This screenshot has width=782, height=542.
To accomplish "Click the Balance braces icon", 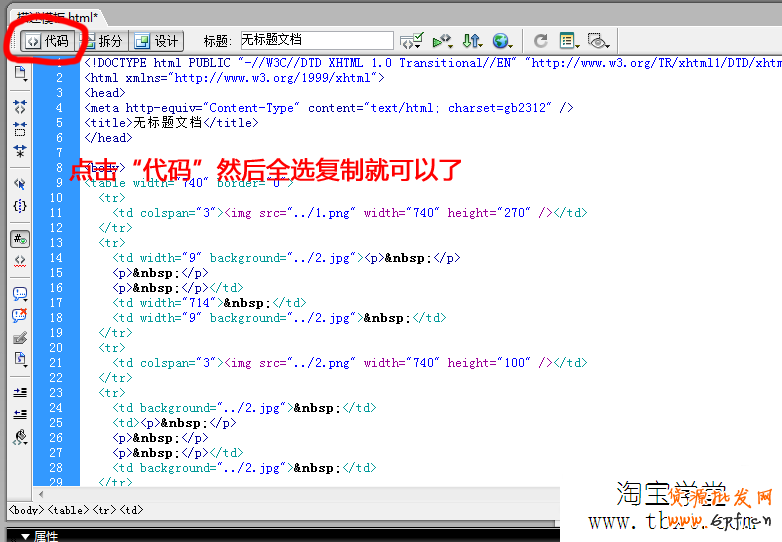I will point(20,206).
